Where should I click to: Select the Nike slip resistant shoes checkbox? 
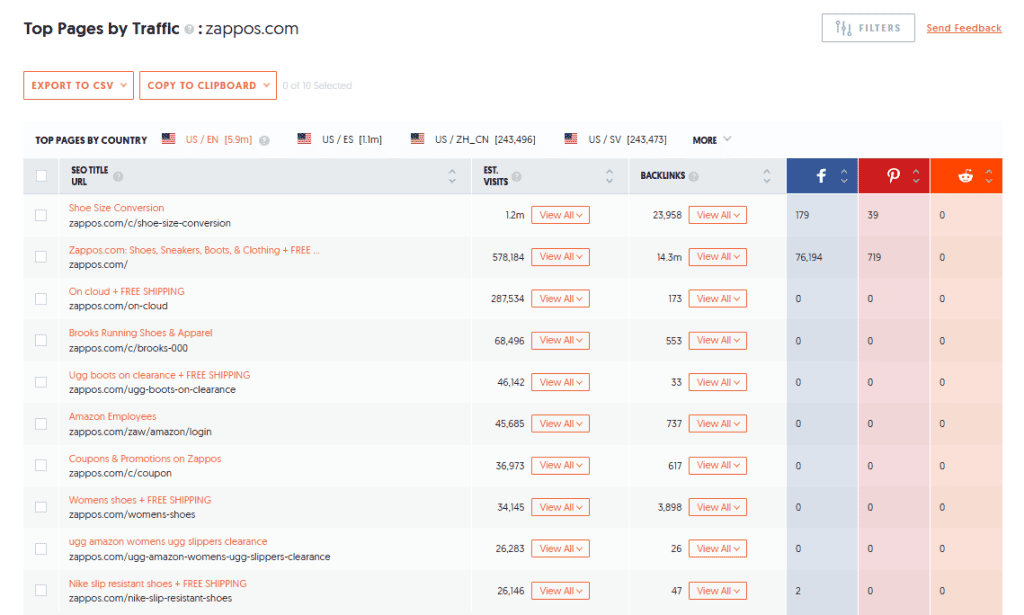[x=41, y=590]
